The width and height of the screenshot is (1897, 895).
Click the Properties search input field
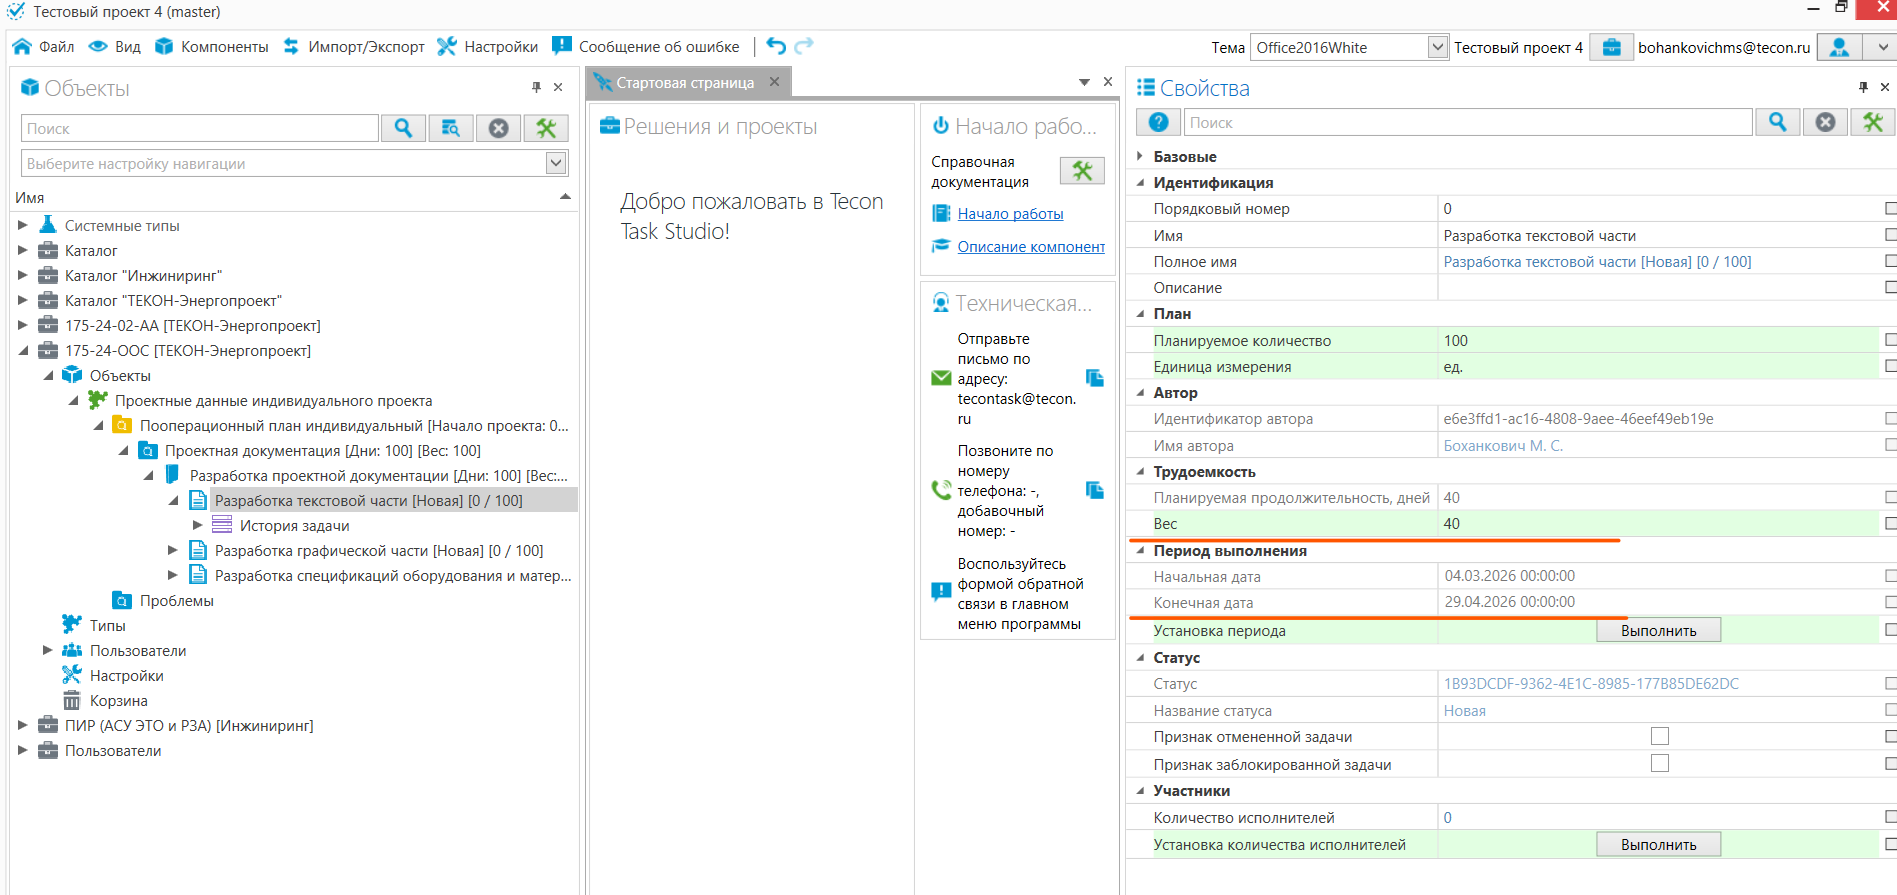1467,122
